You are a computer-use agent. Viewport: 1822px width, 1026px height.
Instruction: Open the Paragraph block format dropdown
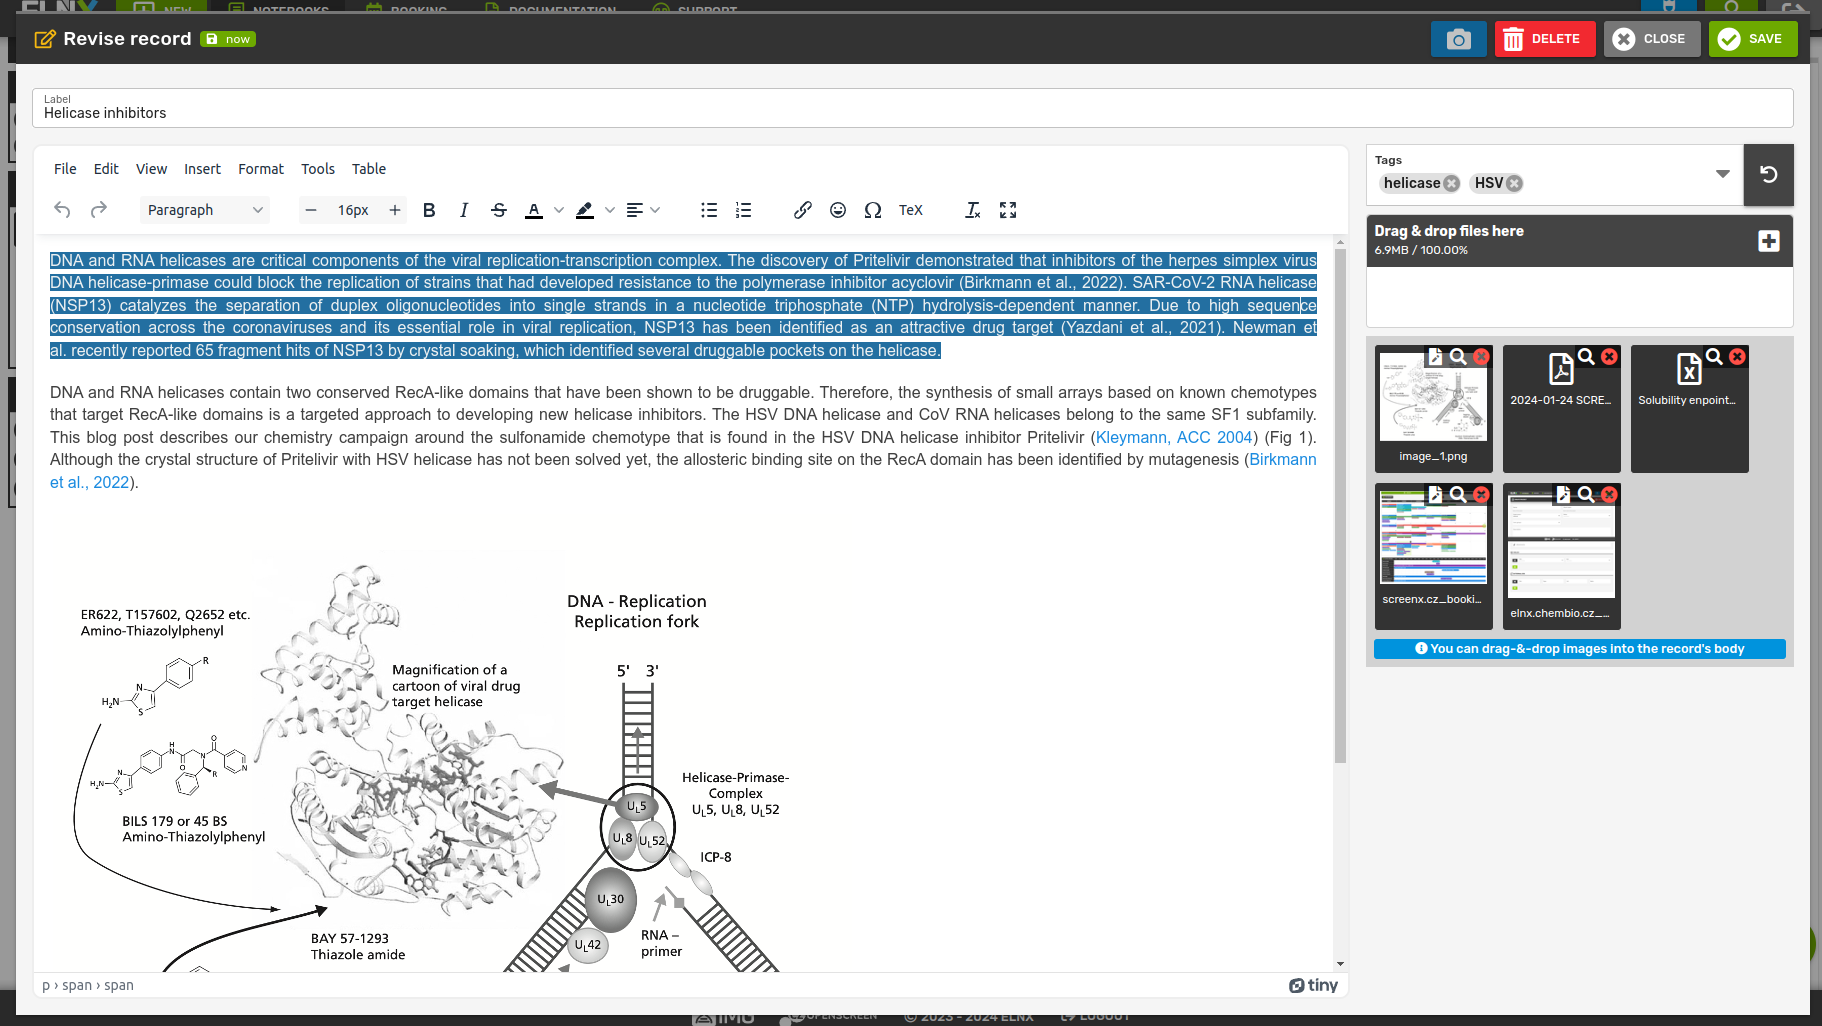[x=204, y=210]
